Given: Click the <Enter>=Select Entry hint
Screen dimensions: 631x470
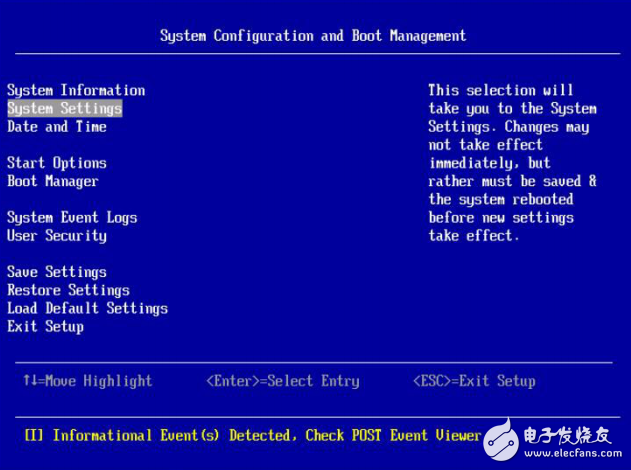Looking at the screenshot, I should (282, 381).
